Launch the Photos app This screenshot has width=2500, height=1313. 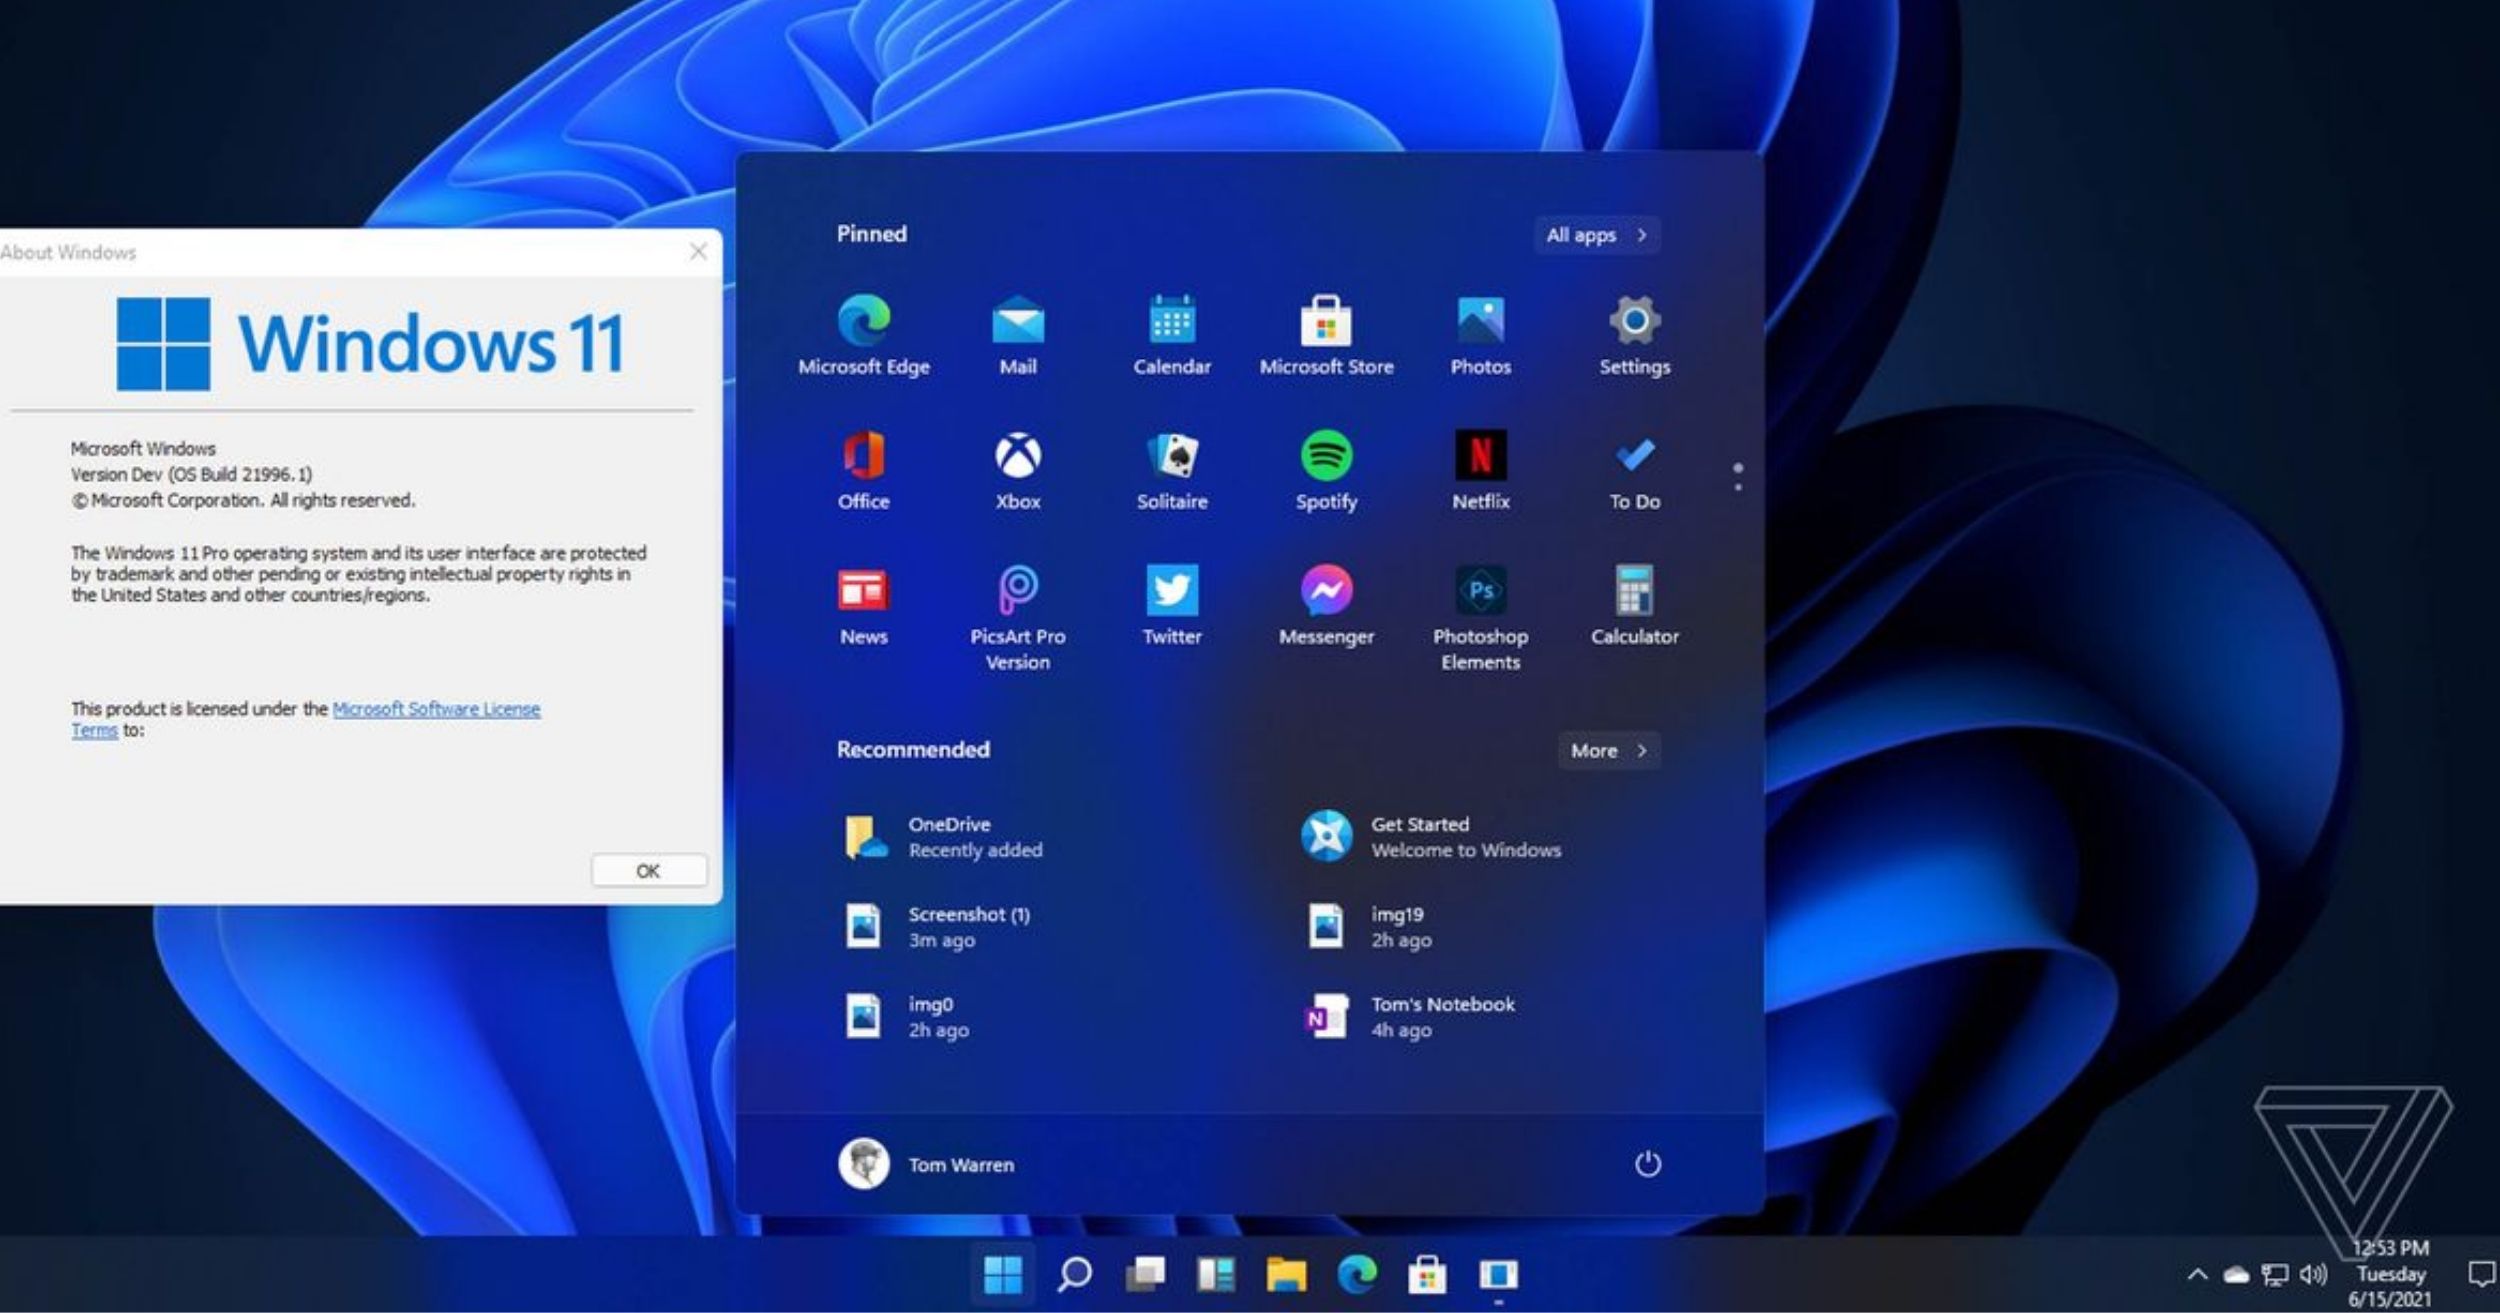pos(1481,336)
